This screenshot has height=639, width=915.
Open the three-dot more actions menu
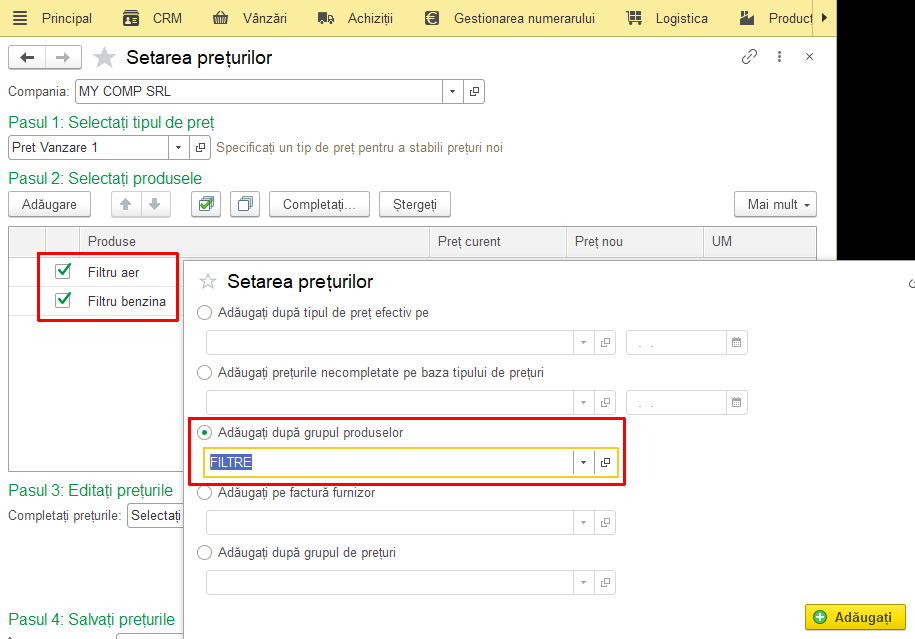pyautogui.click(x=779, y=57)
